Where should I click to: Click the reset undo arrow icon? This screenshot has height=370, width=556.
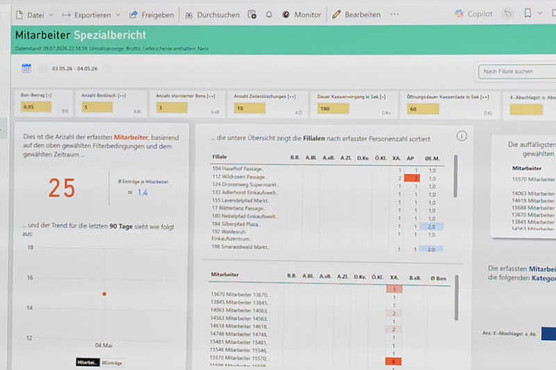508,14
